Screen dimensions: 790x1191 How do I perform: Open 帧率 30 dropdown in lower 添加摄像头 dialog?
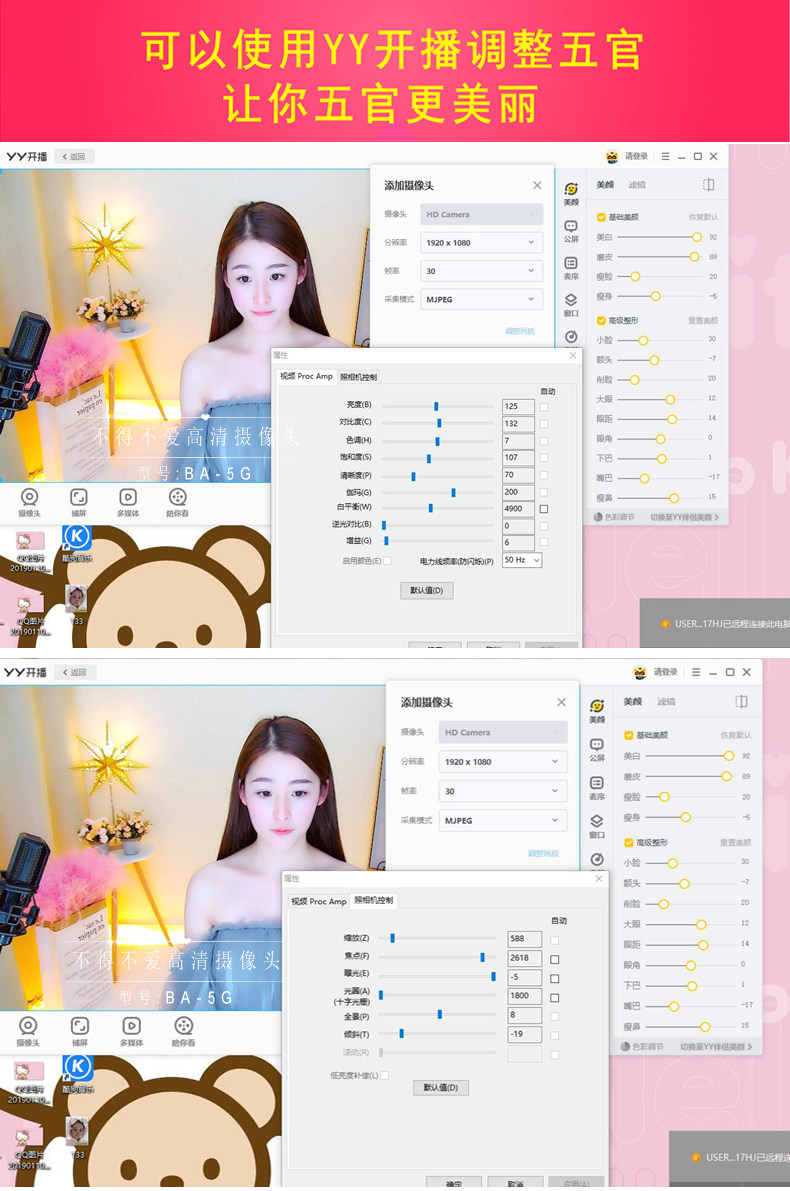pos(503,791)
